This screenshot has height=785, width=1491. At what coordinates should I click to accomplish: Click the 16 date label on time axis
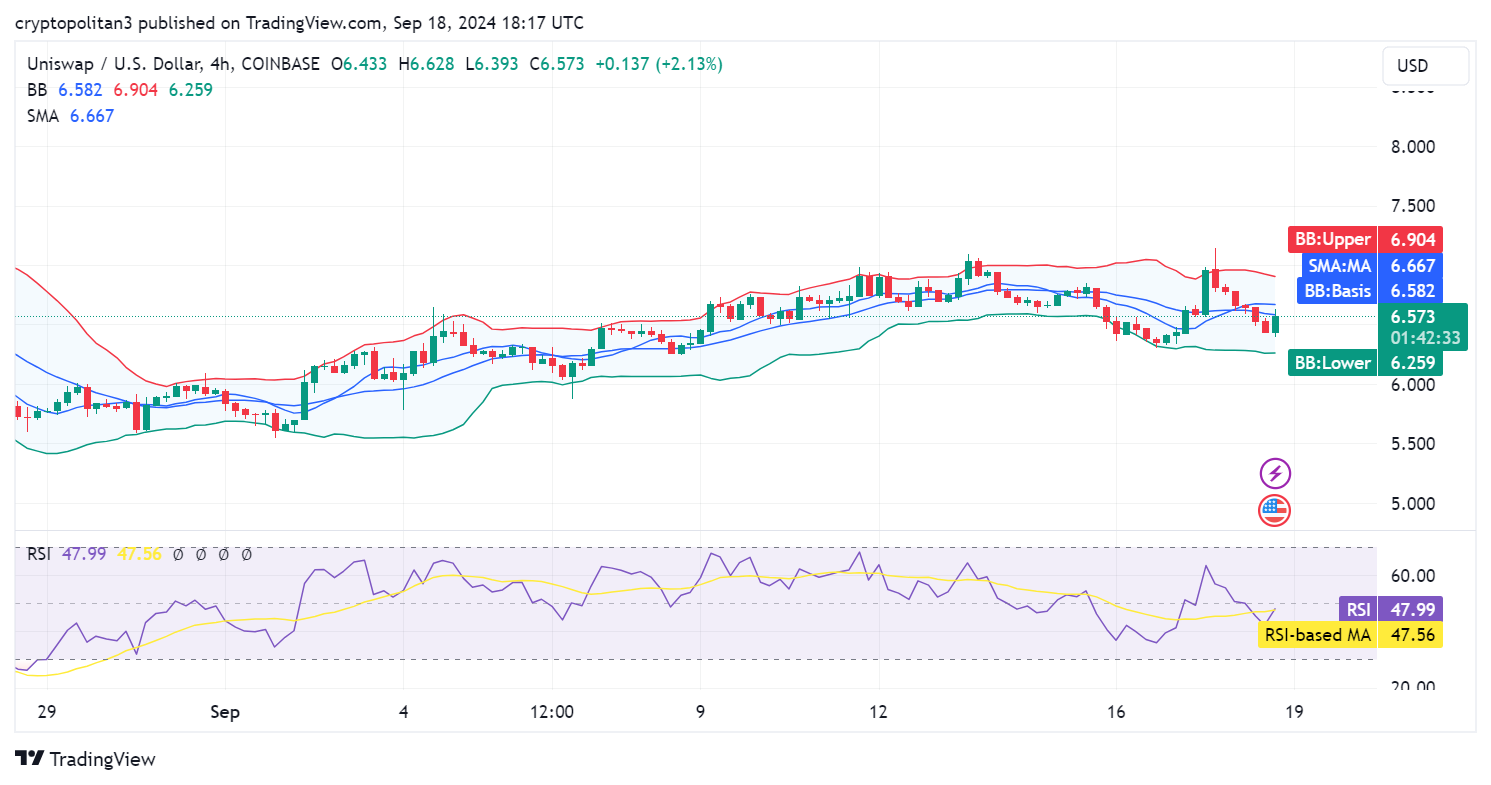(1116, 712)
